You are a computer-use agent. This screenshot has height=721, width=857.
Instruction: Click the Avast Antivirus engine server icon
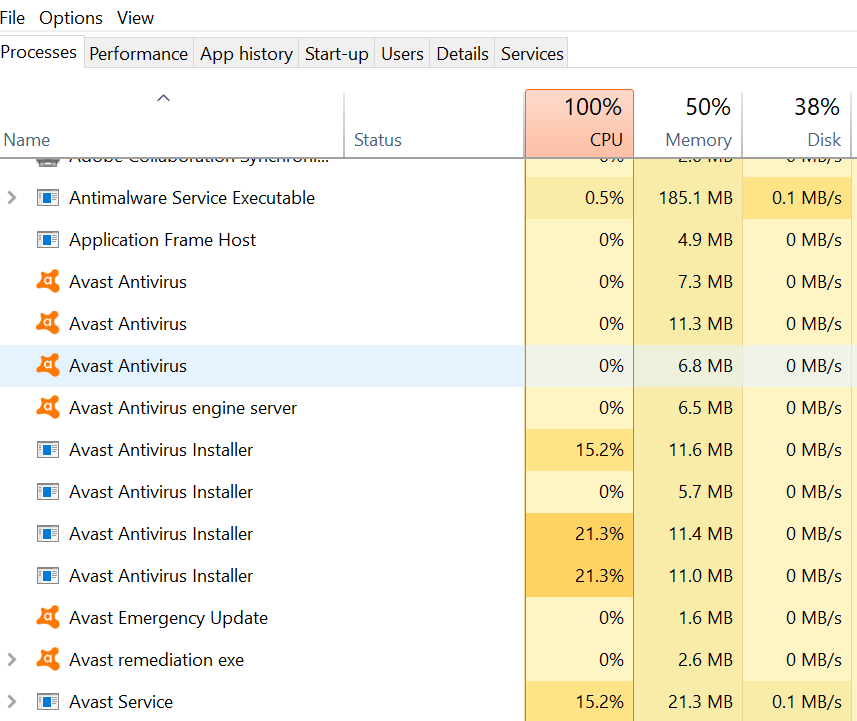pos(48,407)
